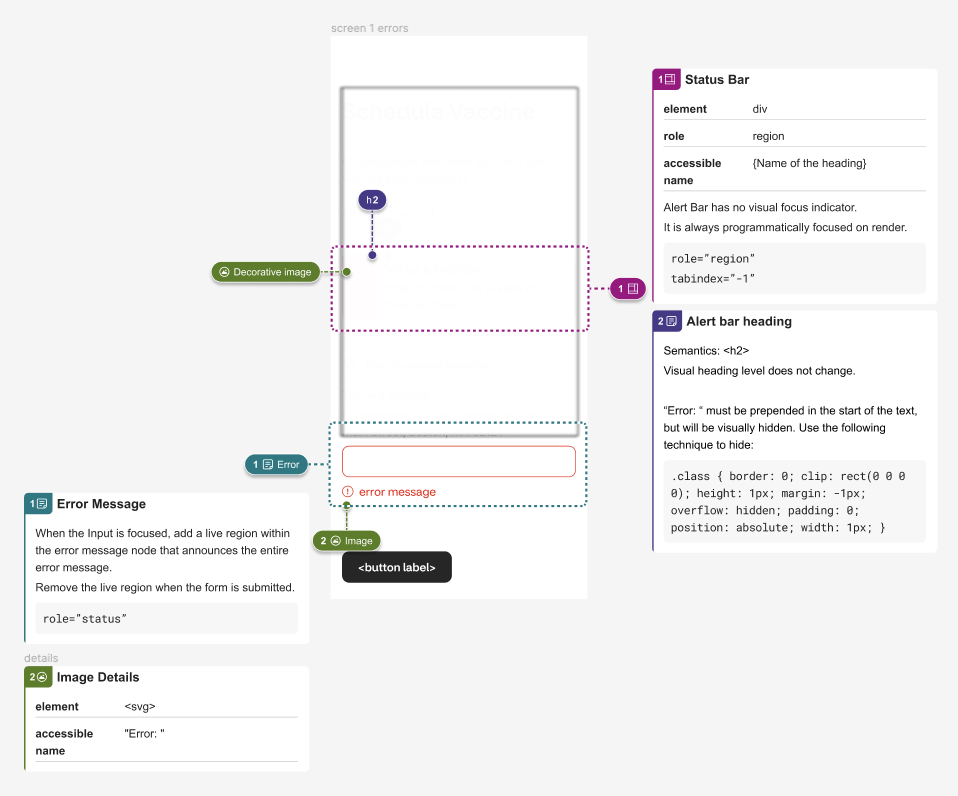Click the red error message label
958x796 pixels.
[396, 491]
